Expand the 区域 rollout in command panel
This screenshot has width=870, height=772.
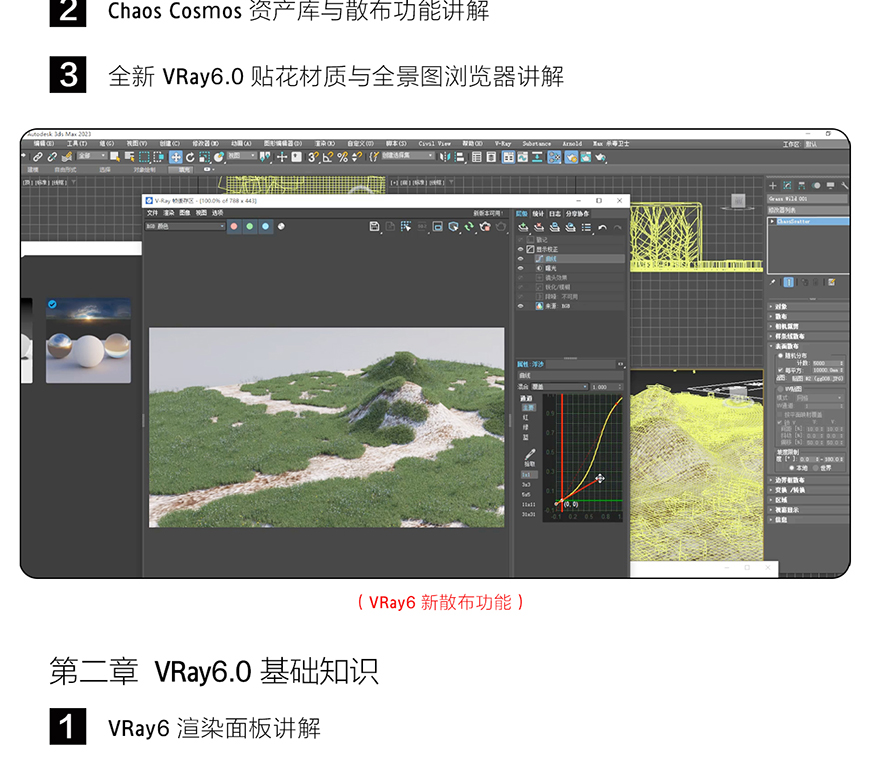pyautogui.click(x=807, y=500)
